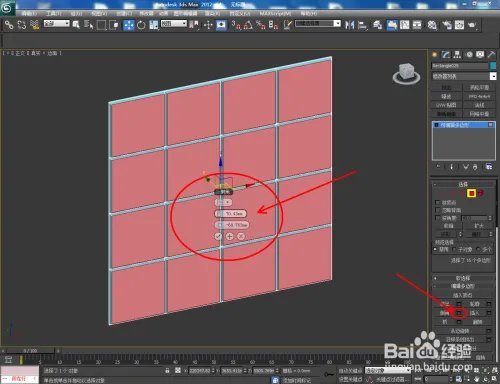Click the Configure Modifier Sets icon
Screen dimensions: 500x384
(489, 167)
